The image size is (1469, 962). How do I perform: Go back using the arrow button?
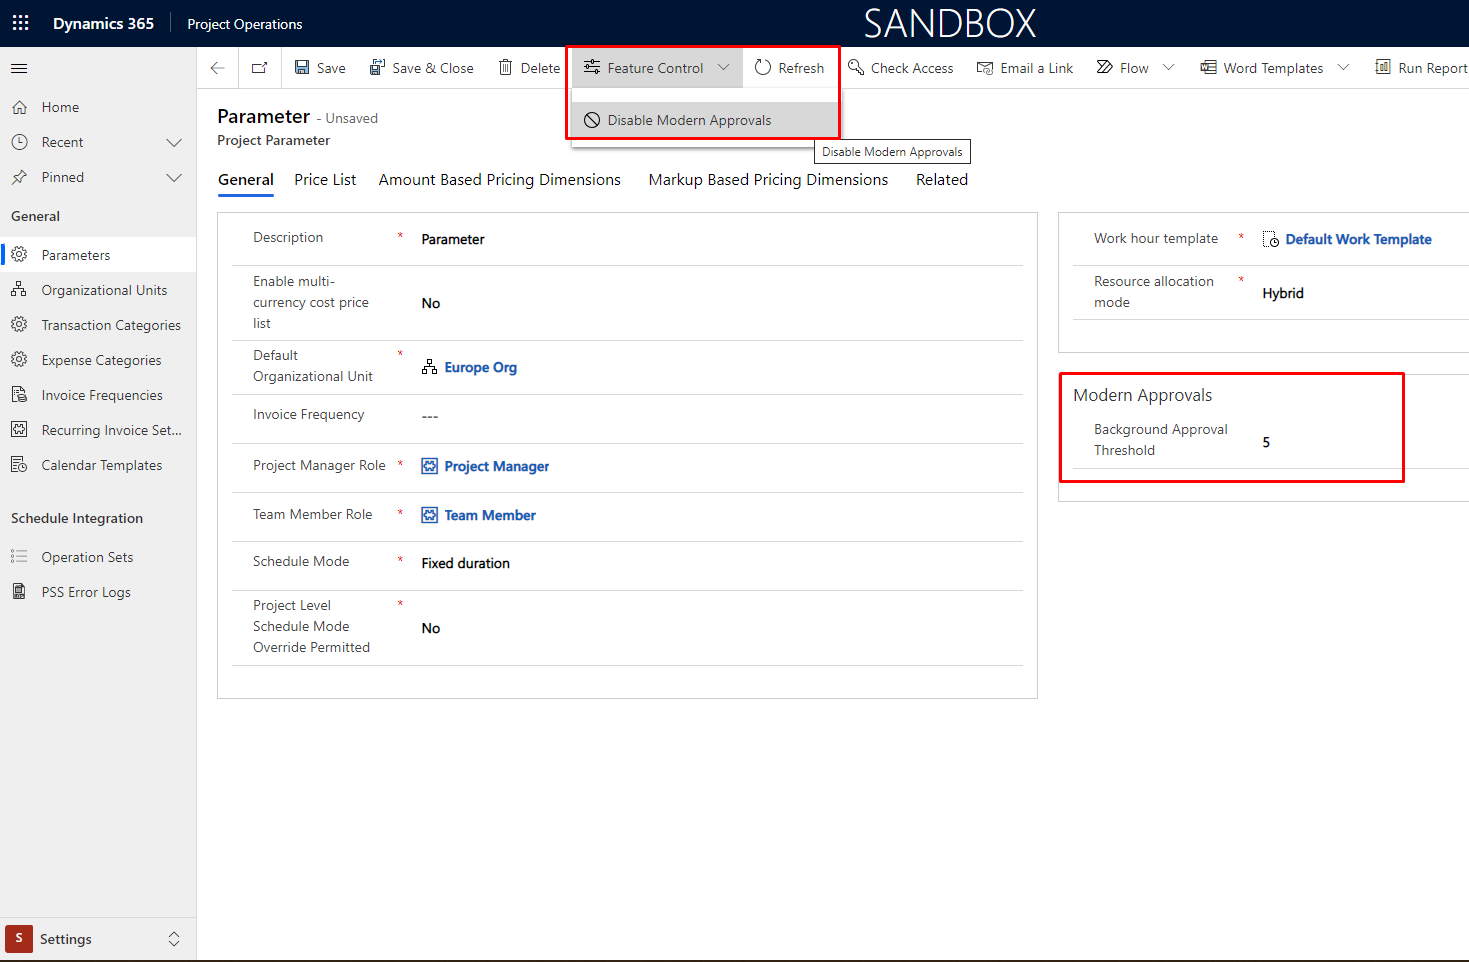(x=217, y=68)
